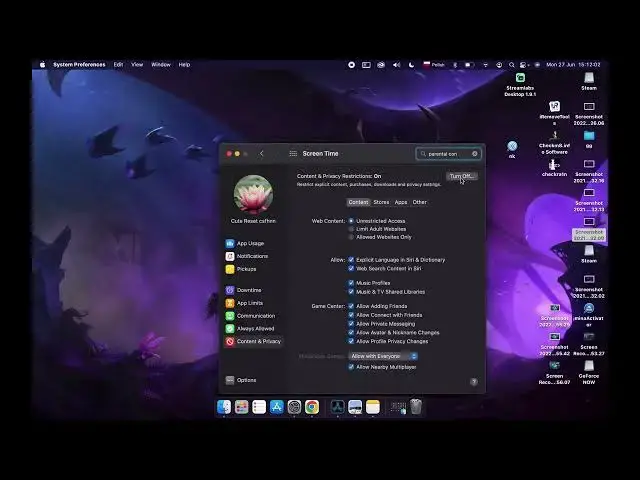Select Pickups in the sidebar

[241, 269]
